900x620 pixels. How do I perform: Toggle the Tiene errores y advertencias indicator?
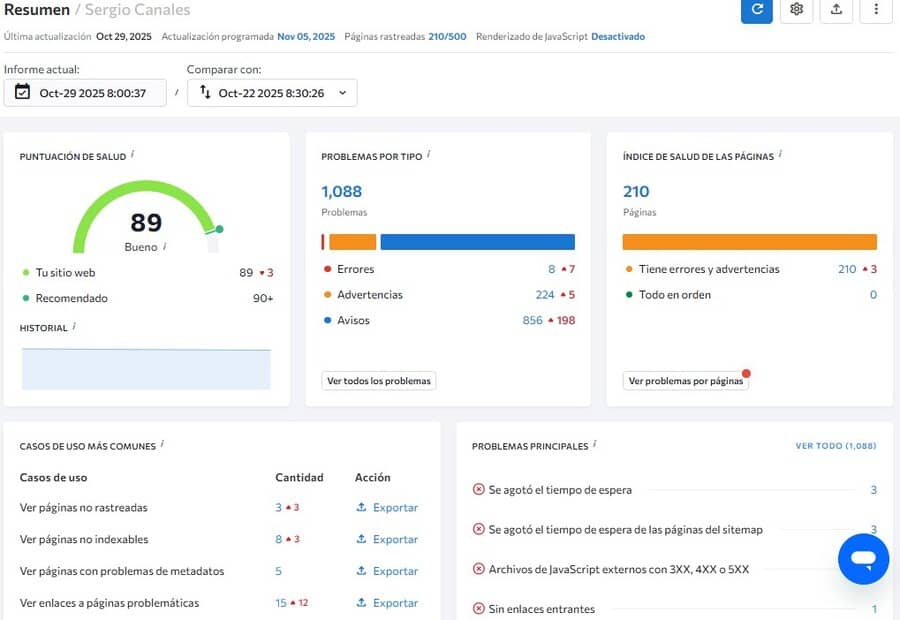[x=628, y=268]
